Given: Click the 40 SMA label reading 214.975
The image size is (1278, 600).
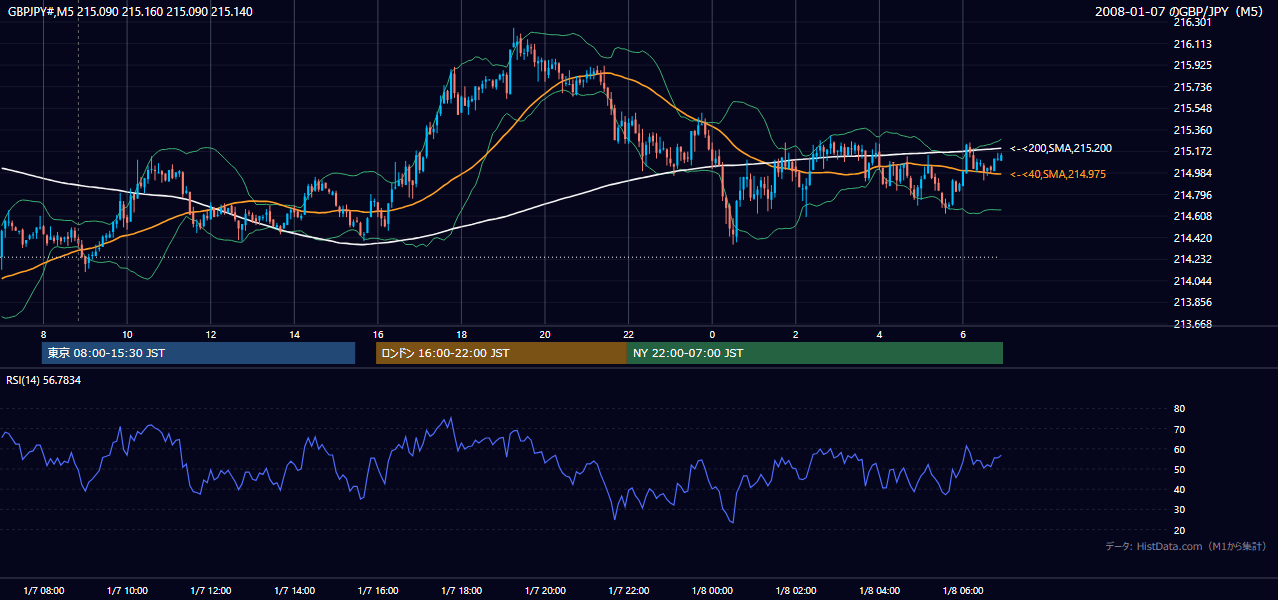Looking at the screenshot, I should (1058, 174).
